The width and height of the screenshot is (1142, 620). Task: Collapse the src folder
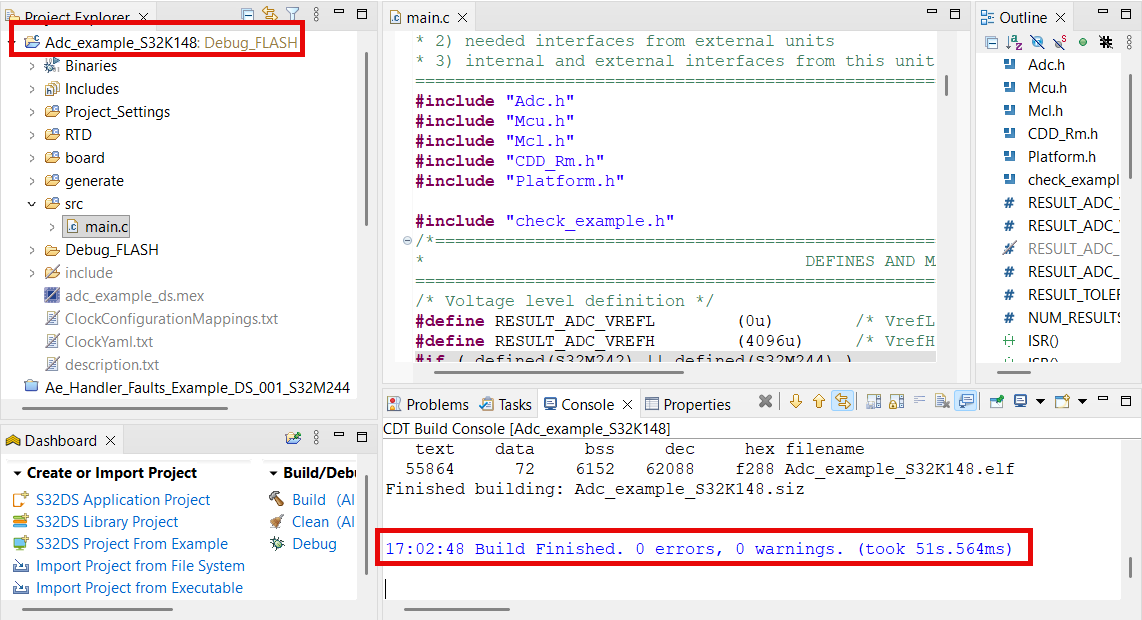[x=31, y=204]
